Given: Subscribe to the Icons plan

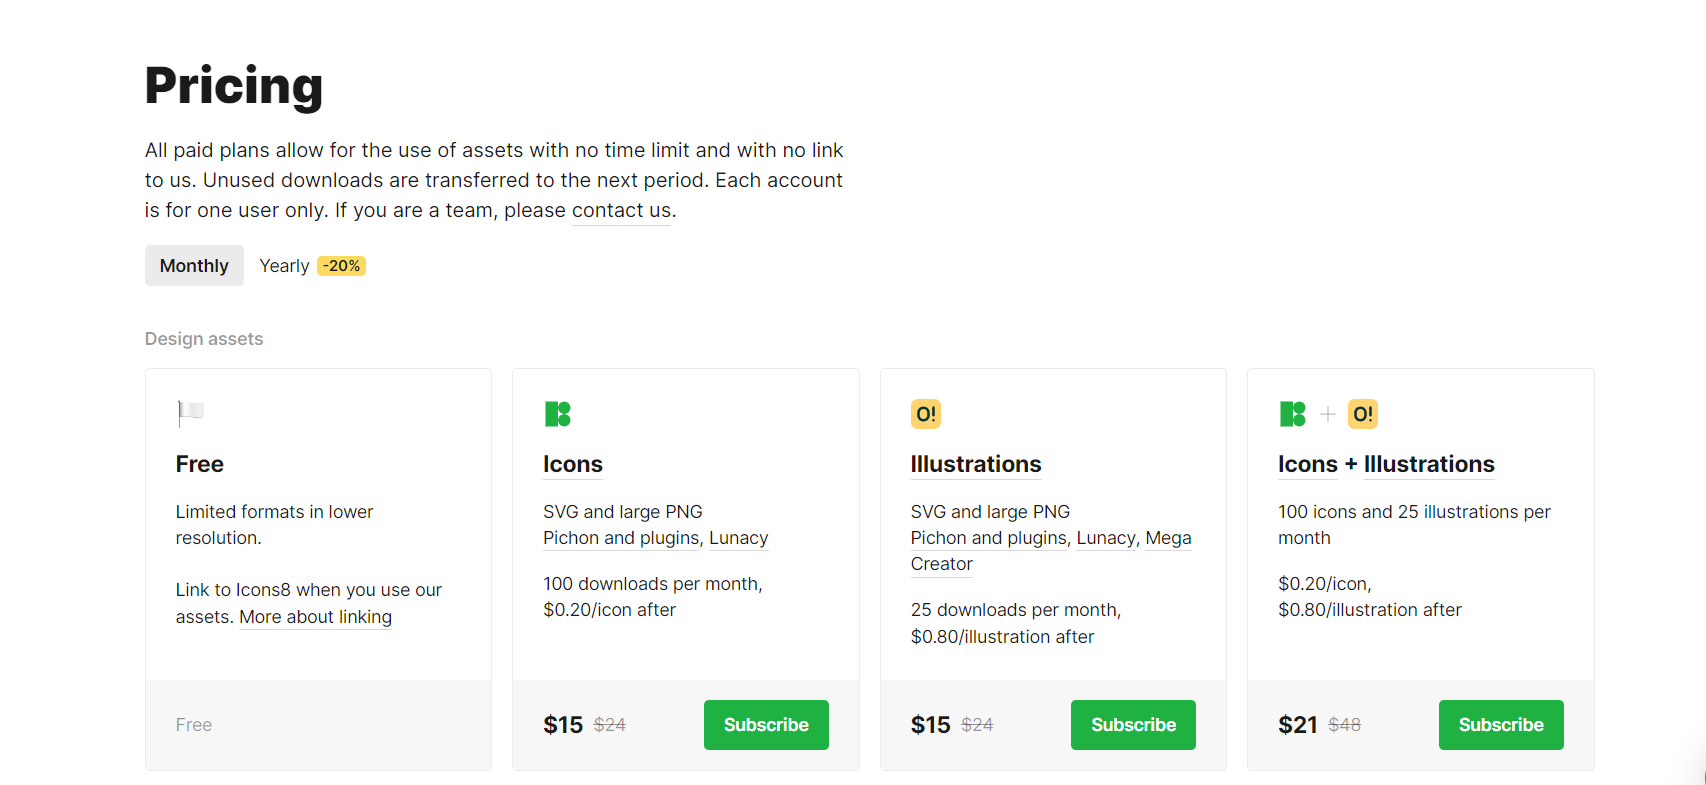Looking at the screenshot, I should tap(766, 725).
